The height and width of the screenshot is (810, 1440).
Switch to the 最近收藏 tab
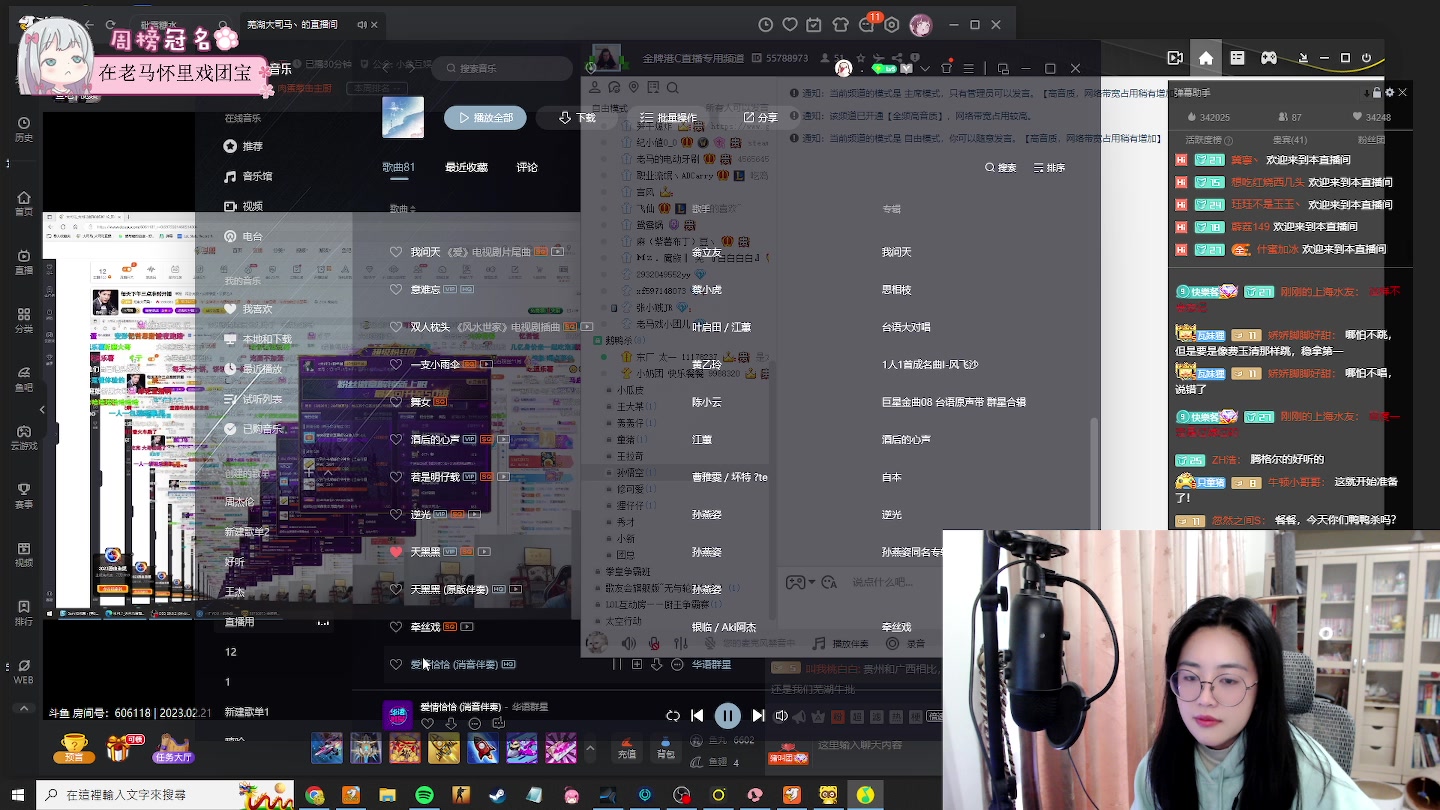466,167
